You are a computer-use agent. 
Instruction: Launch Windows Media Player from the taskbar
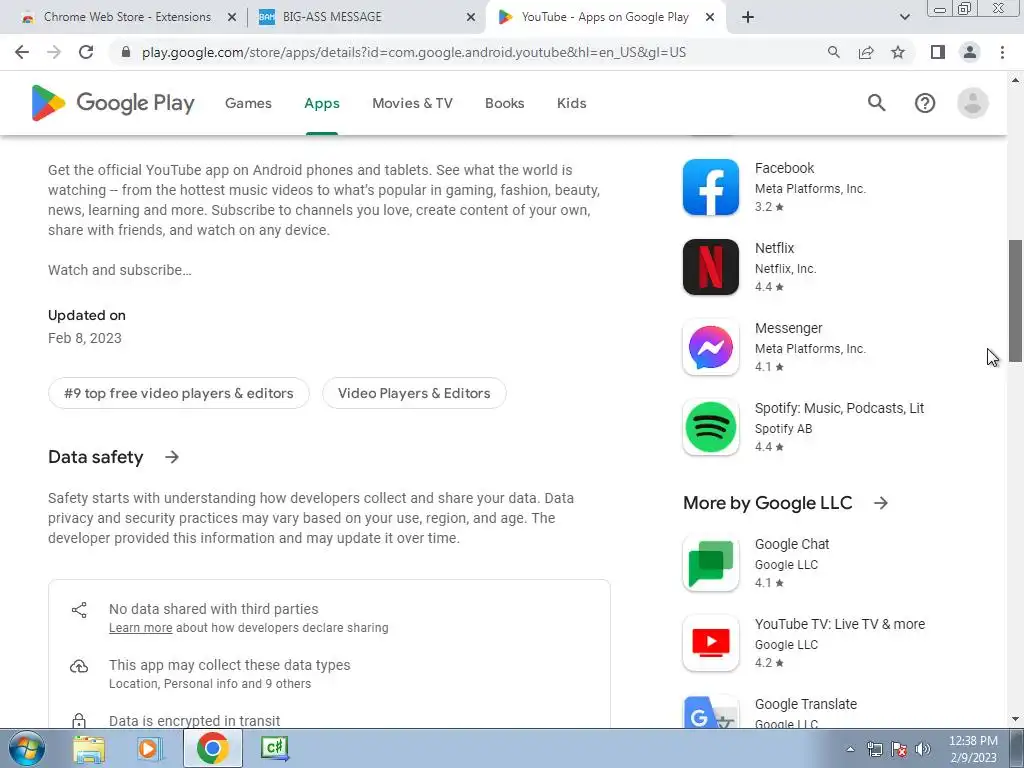coord(149,748)
